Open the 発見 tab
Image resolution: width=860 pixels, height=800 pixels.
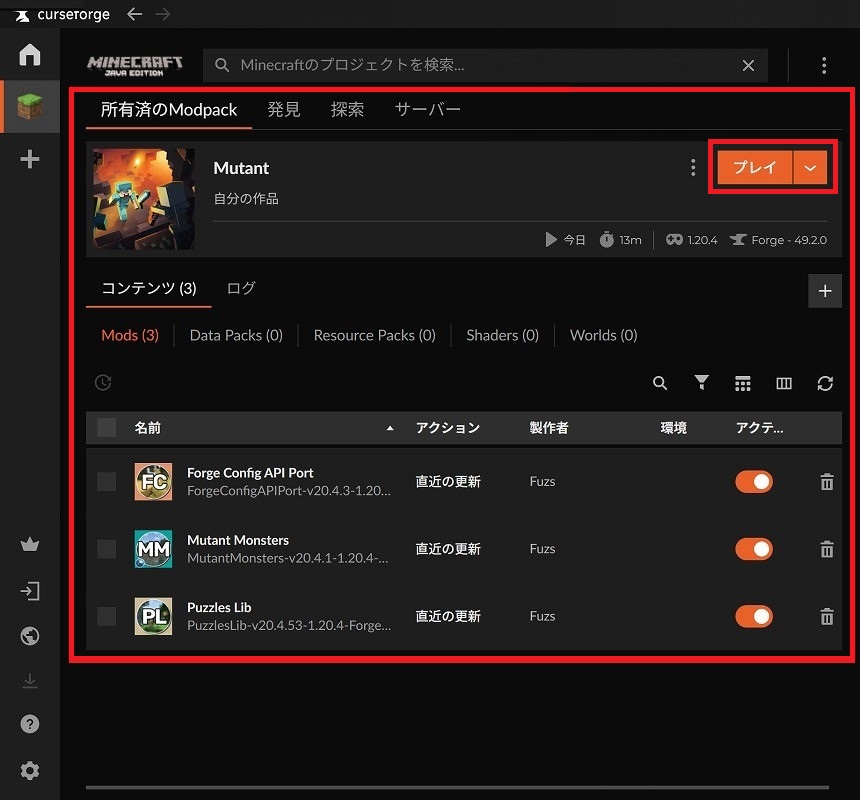coord(284,109)
